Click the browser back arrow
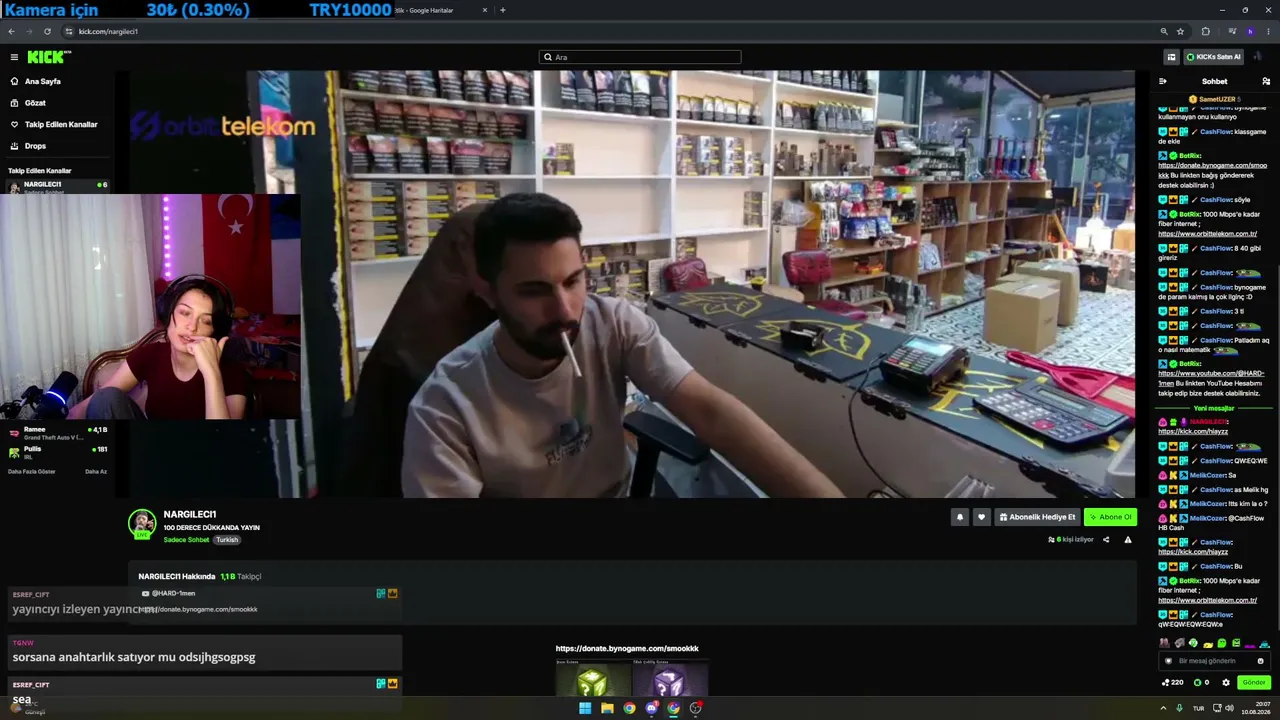The image size is (1280, 720). (x=11, y=31)
